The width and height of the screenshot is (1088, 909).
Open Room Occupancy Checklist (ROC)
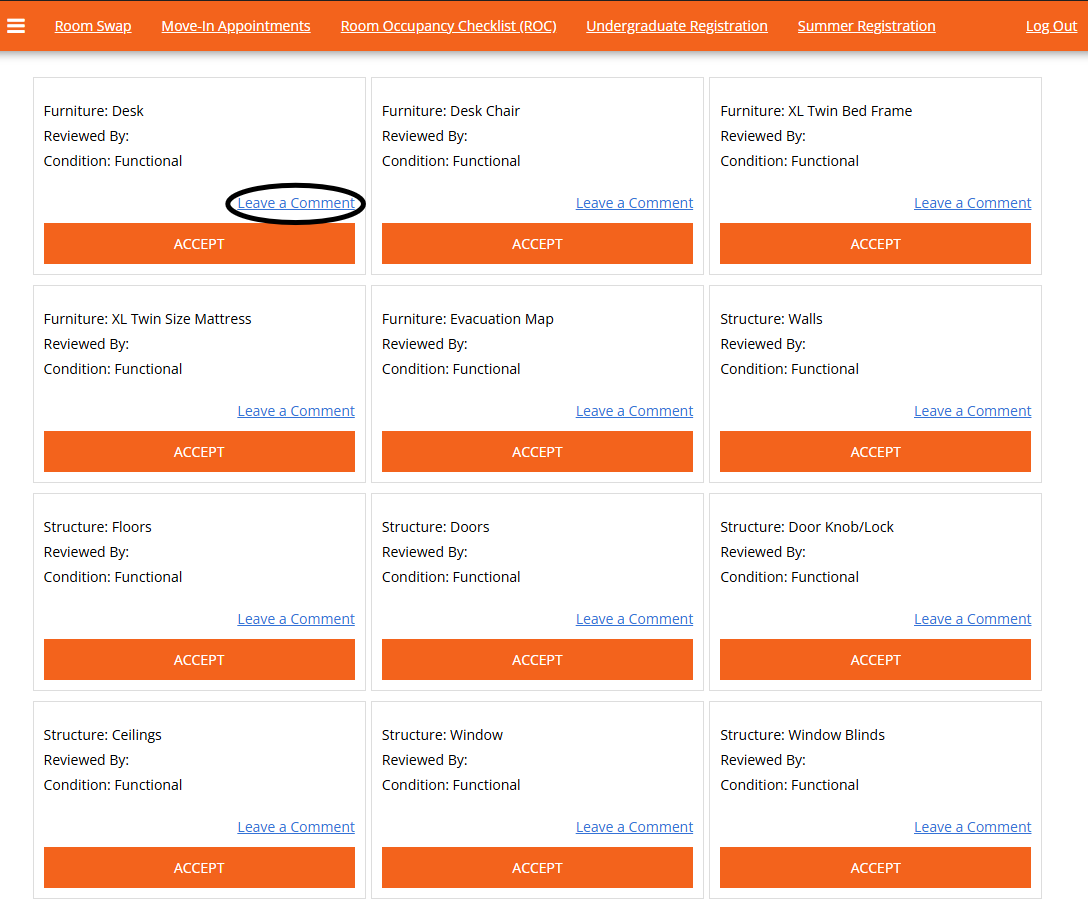click(448, 26)
